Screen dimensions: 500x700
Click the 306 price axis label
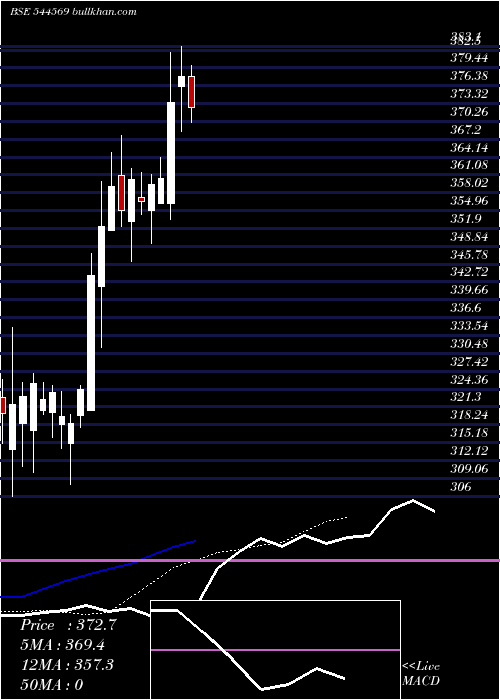click(461, 487)
